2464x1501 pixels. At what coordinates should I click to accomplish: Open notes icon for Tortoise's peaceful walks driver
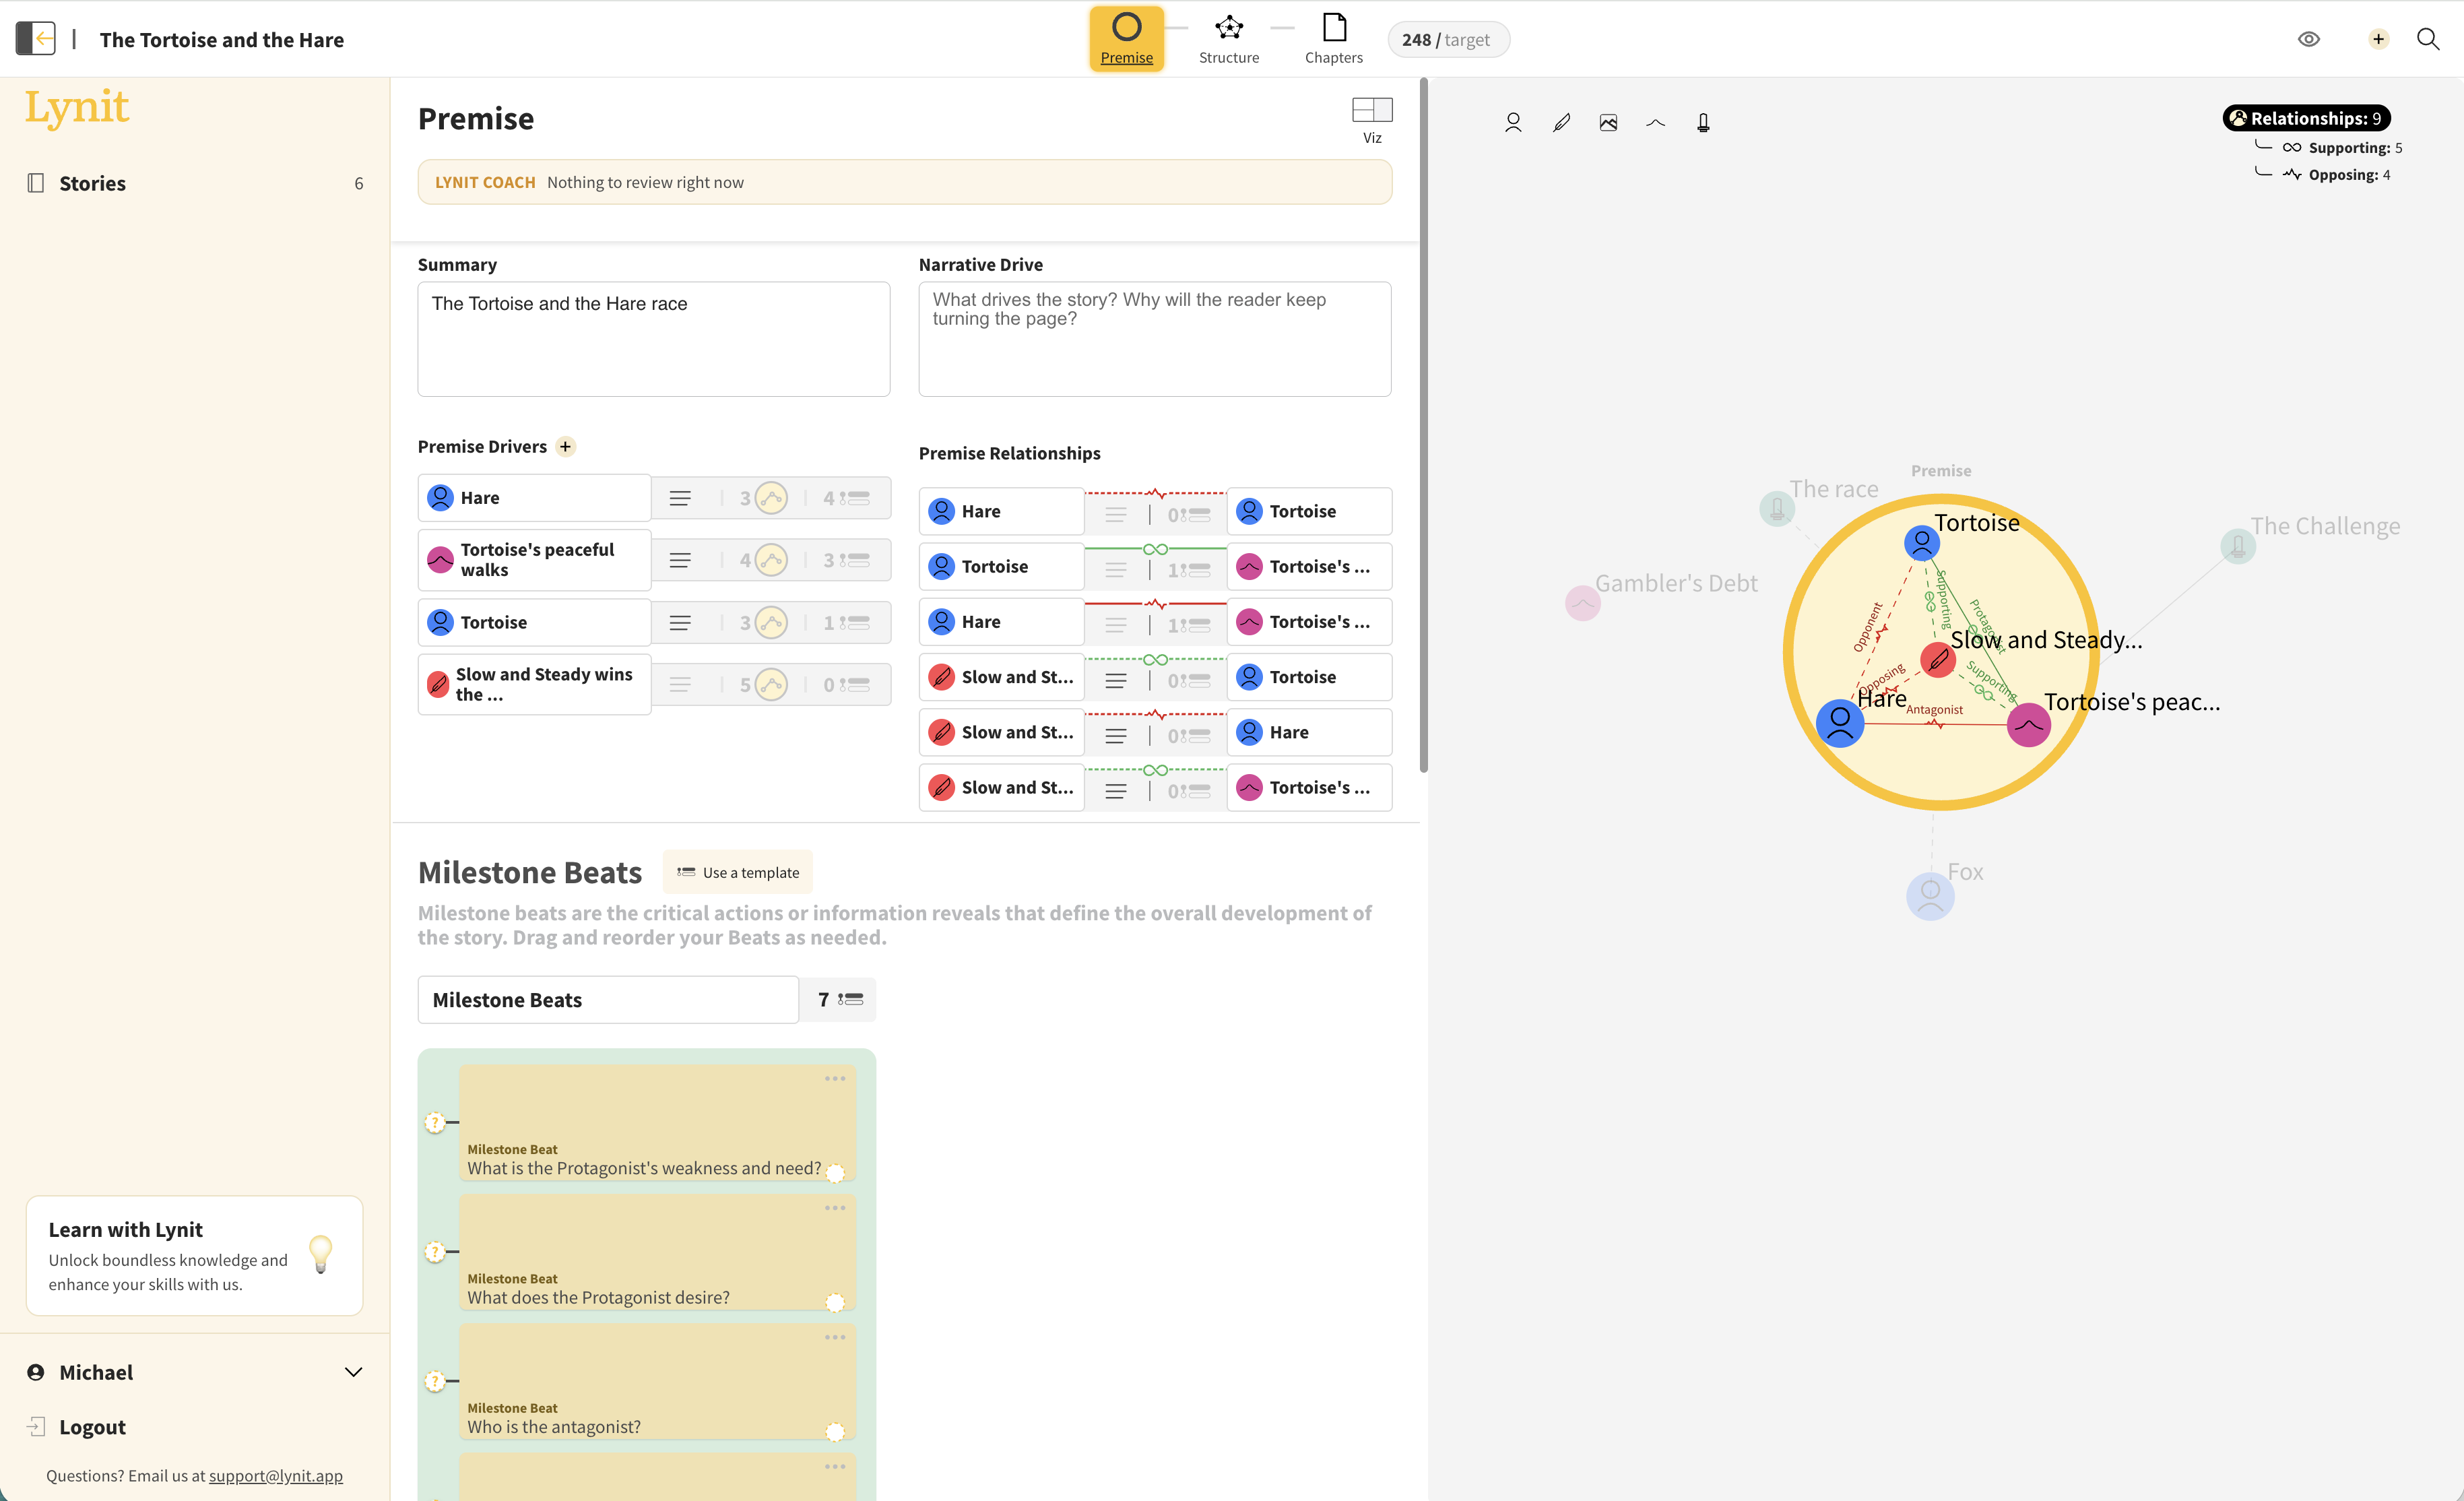tap(680, 560)
